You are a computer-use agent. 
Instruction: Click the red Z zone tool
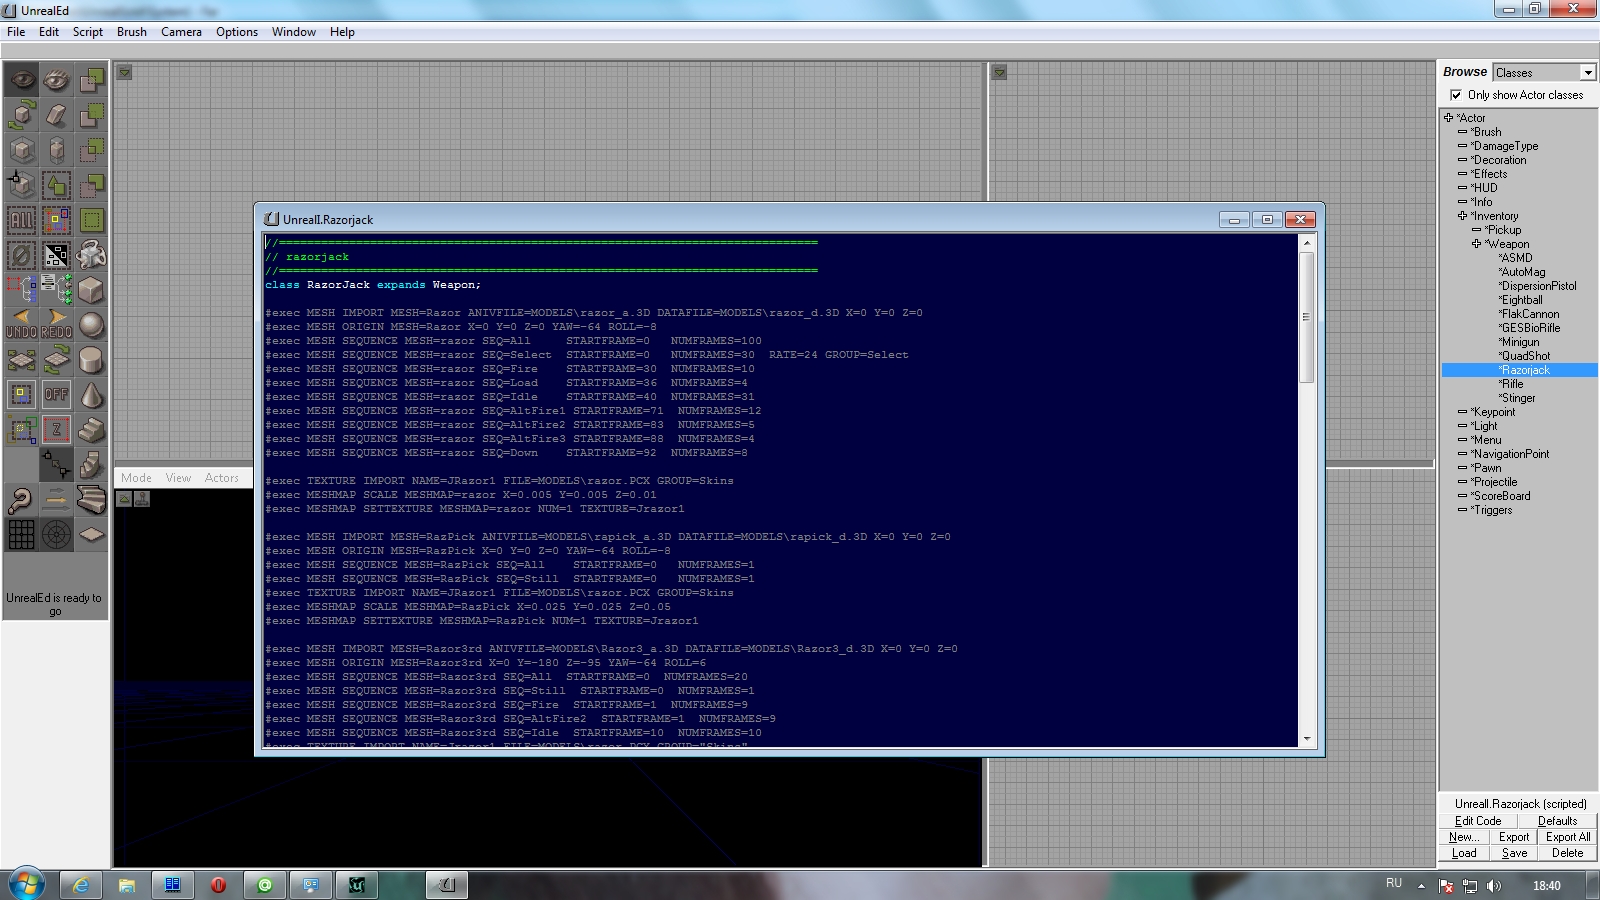pyautogui.click(x=57, y=430)
